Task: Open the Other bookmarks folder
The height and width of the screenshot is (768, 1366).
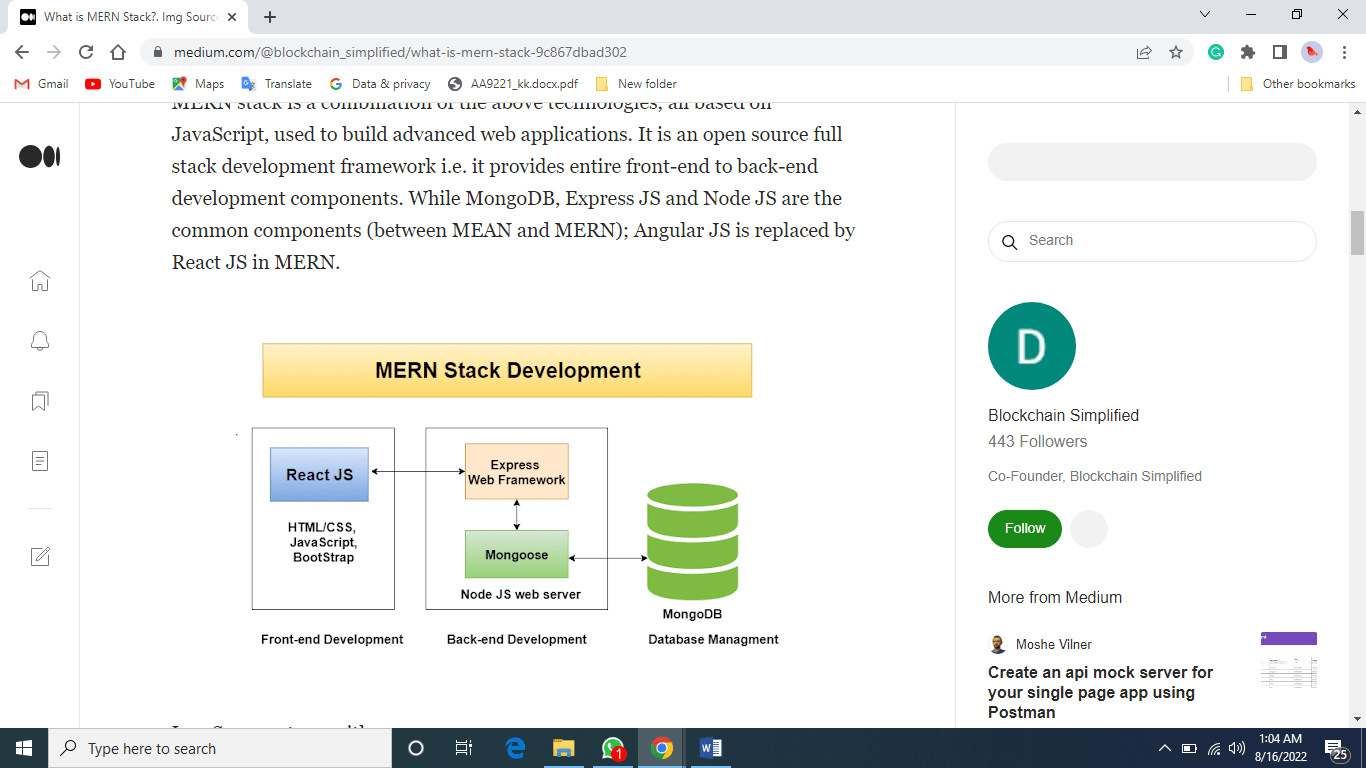Action: (x=1298, y=84)
